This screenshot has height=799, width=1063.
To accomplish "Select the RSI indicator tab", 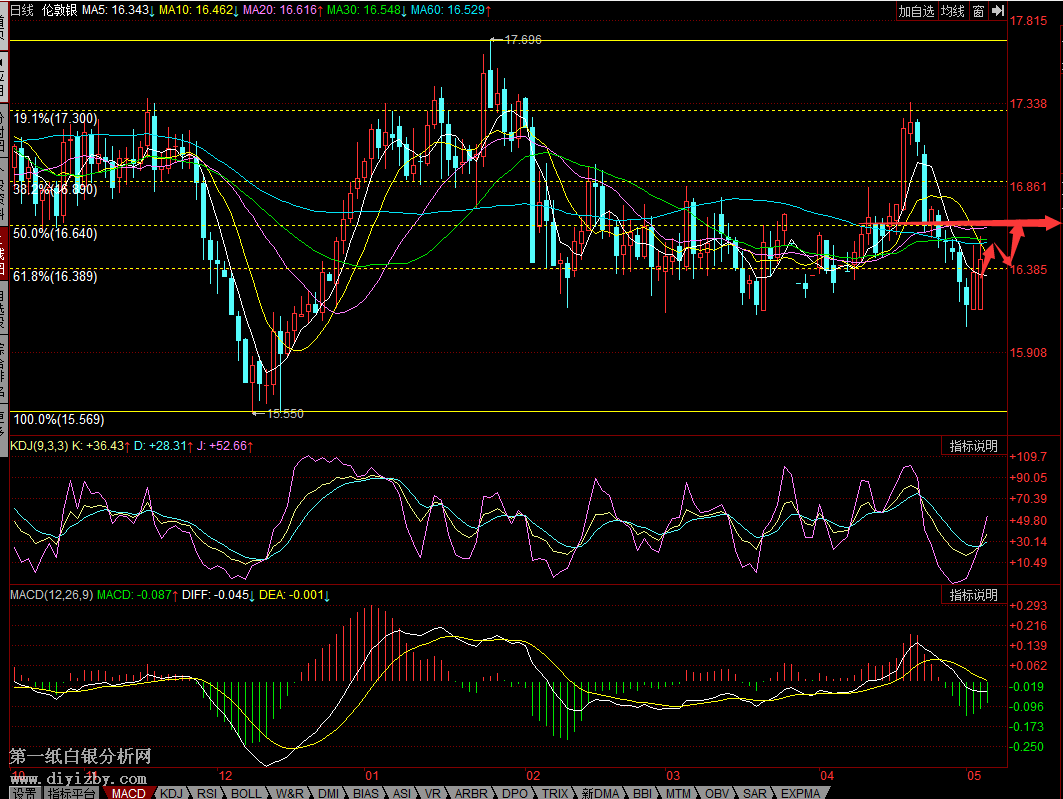I will [207, 793].
